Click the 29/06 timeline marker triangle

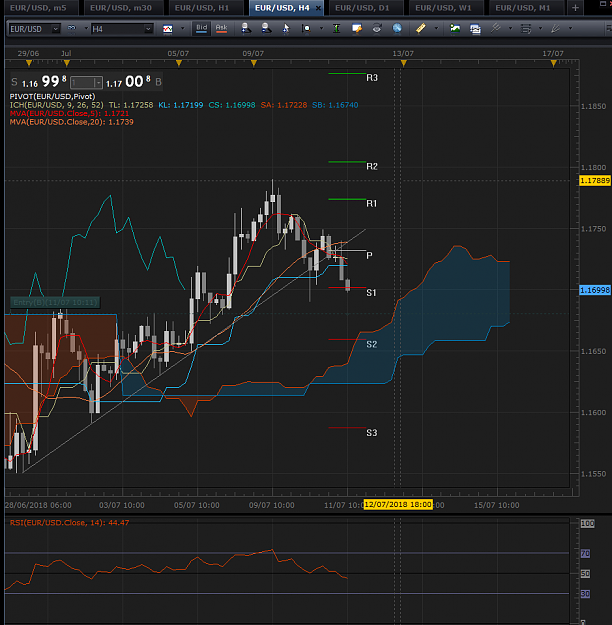pos(29,63)
